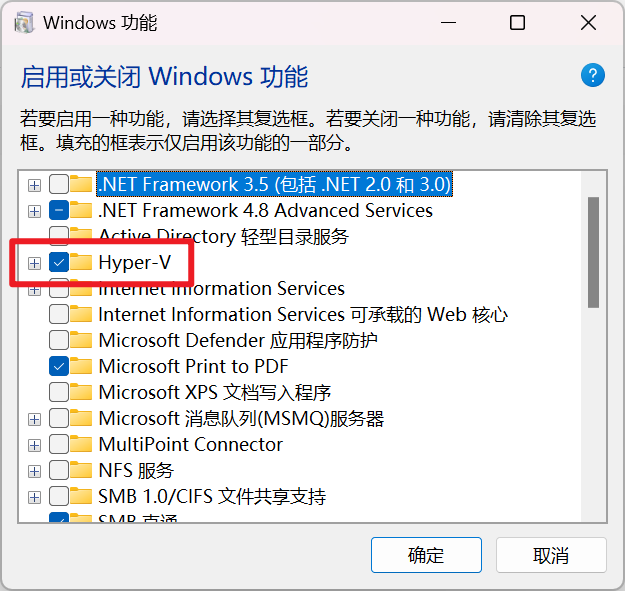Viewport: 625px width, 591px height.
Task: Click the NFS 服务 folder icon
Action: [x=82, y=471]
